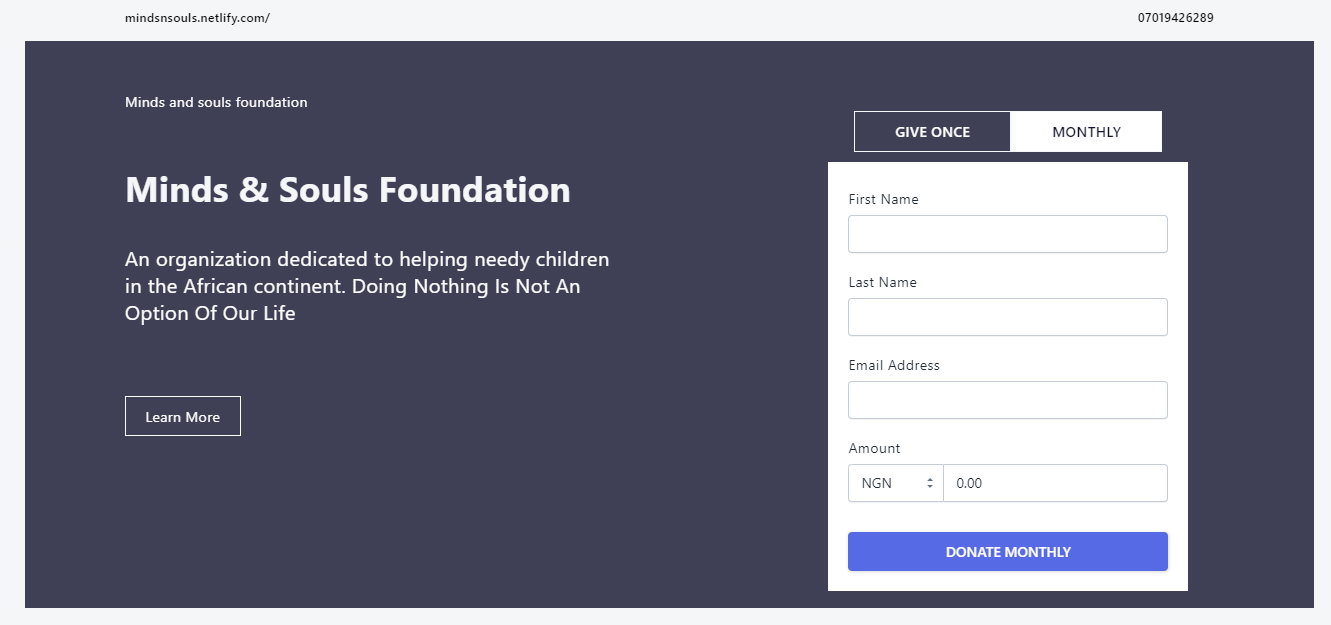Open the NGN currency dropdown

(896, 483)
